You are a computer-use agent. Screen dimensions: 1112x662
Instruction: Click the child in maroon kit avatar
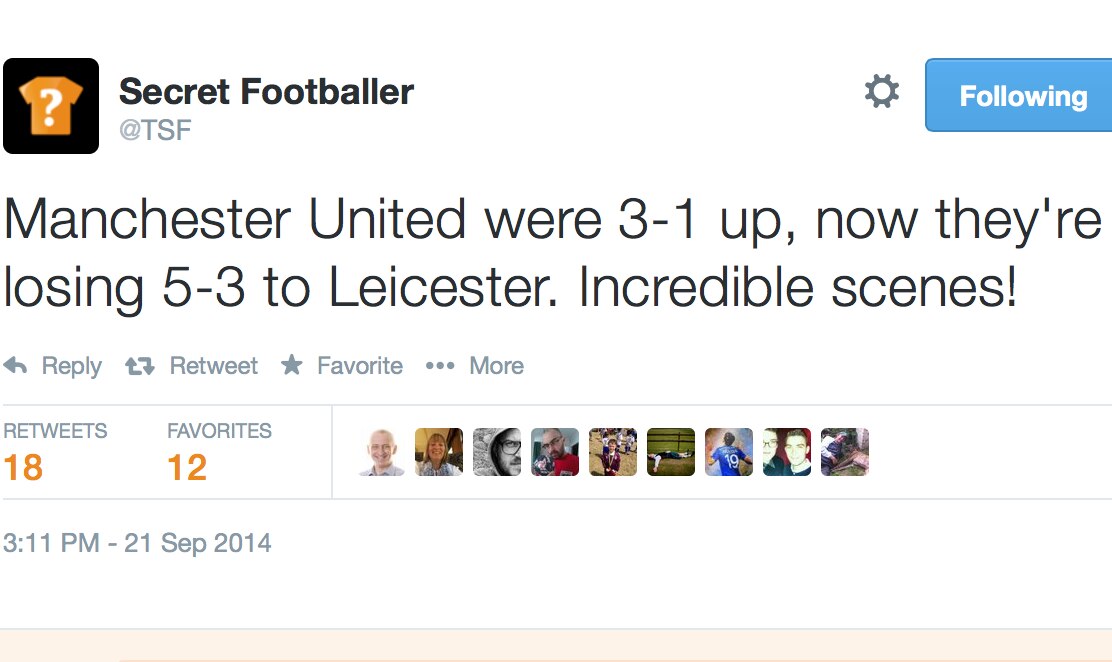[x=613, y=452]
